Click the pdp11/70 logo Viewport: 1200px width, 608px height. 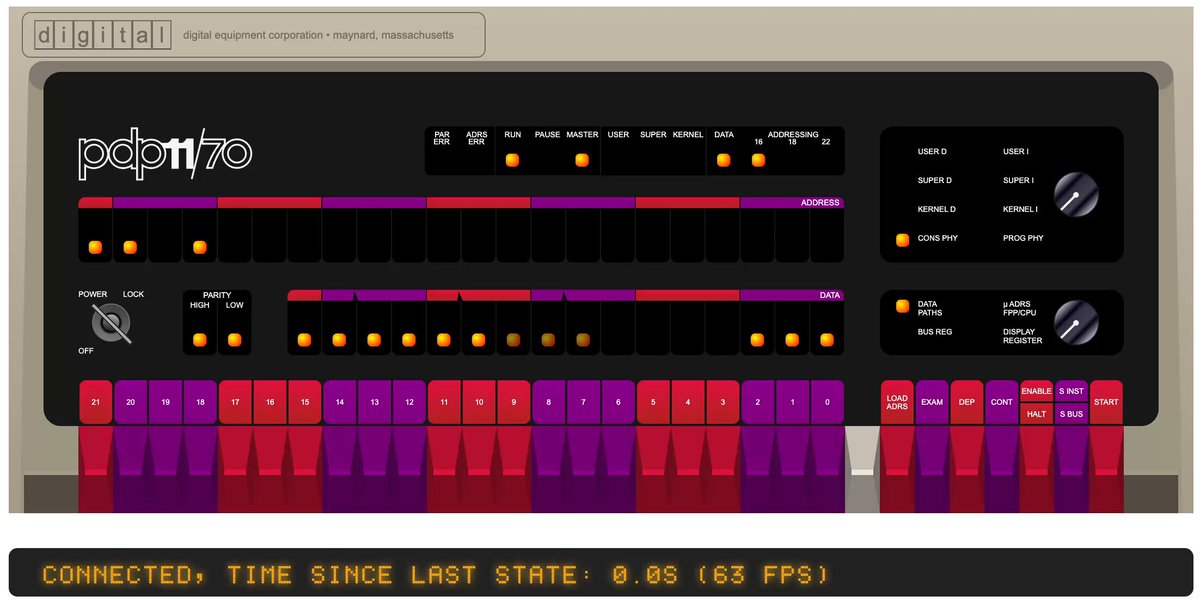point(165,153)
